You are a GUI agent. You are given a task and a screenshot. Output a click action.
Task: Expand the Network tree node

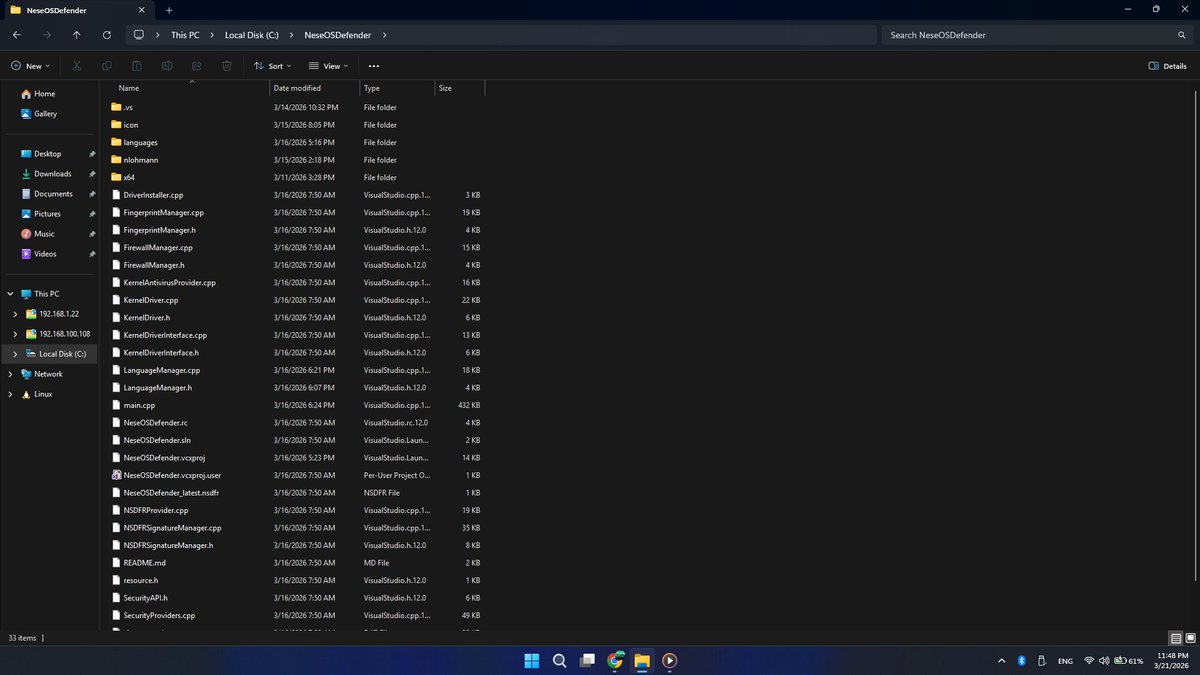pyautogui.click(x=10, y=374)
